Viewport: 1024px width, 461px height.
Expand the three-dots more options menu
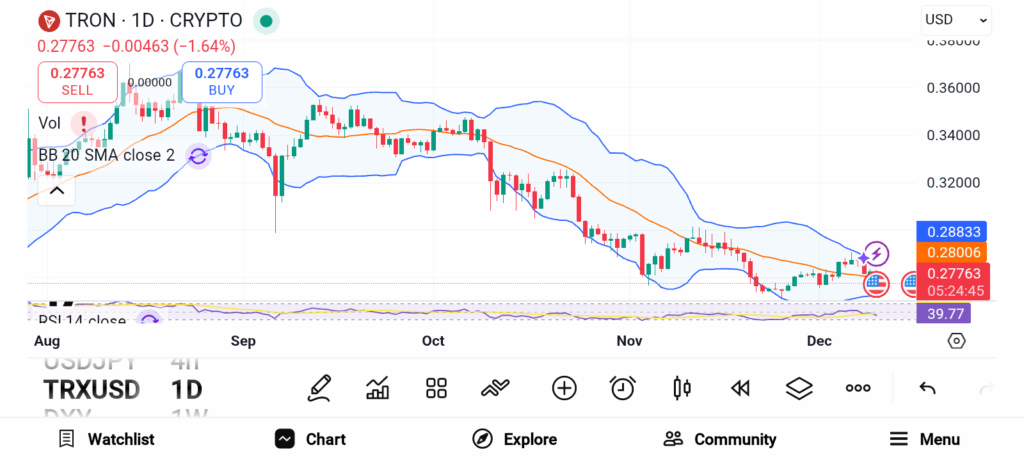point(858,388)
